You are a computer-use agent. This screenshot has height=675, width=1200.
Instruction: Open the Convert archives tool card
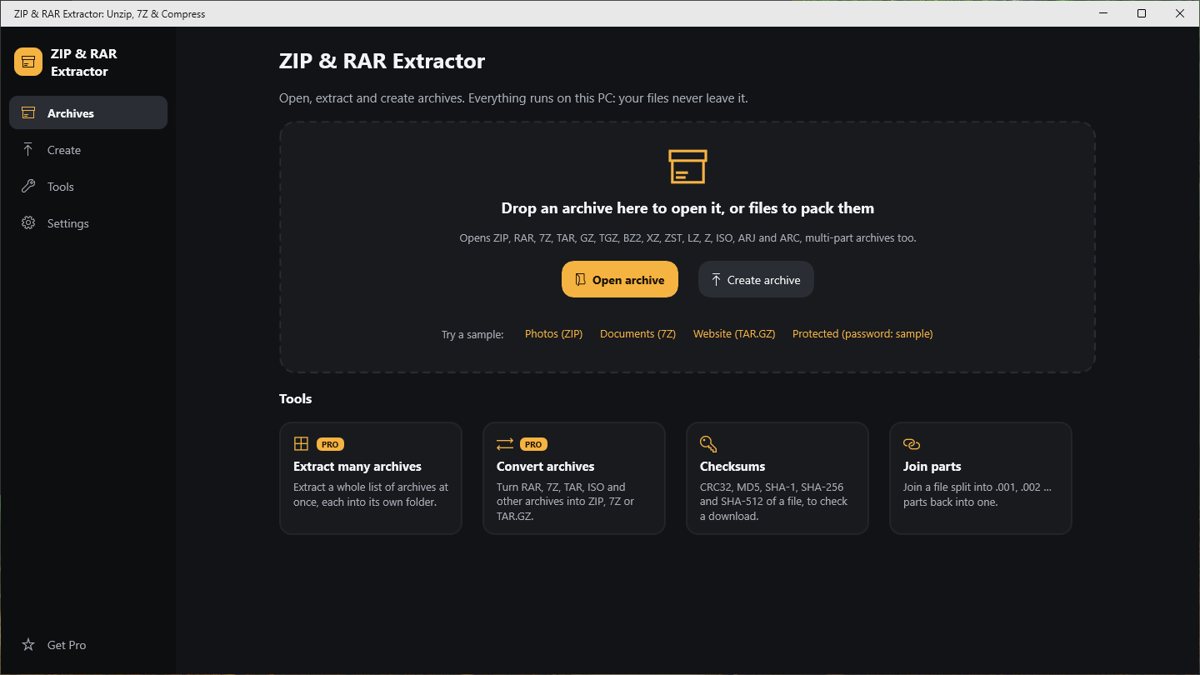click(x=574, y=478)
